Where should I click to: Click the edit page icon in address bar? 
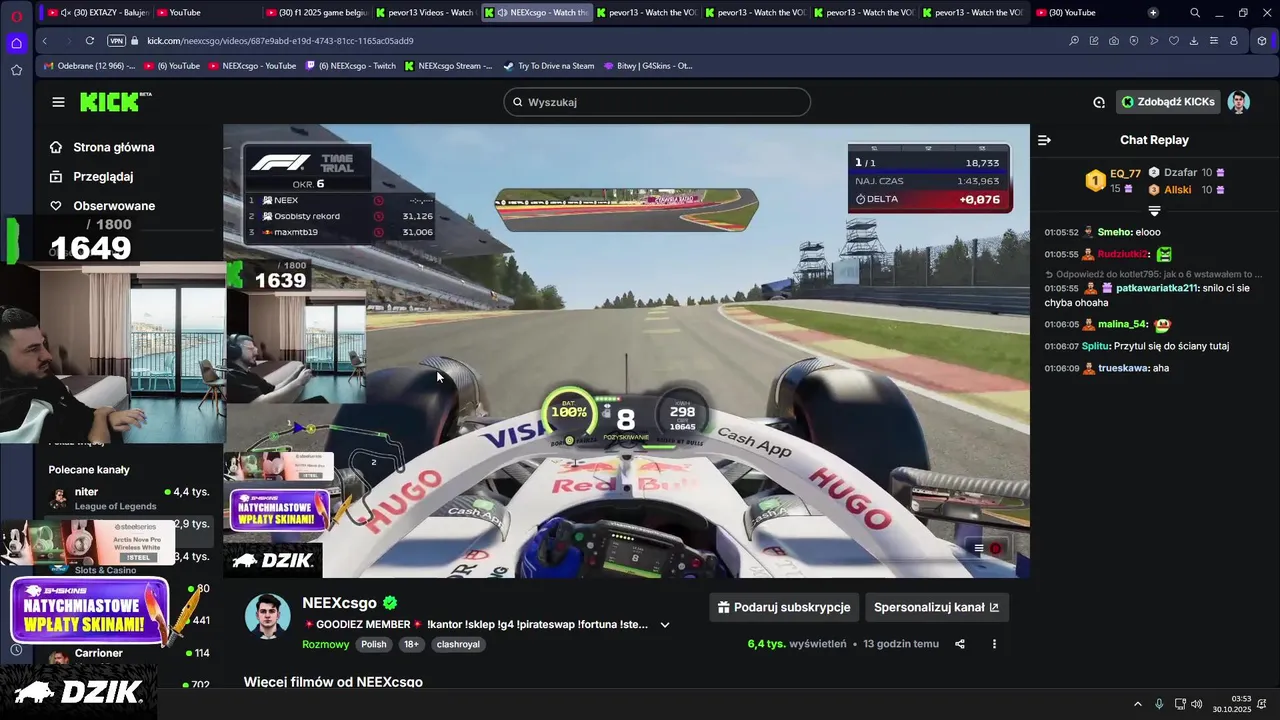pos(1094,41)
